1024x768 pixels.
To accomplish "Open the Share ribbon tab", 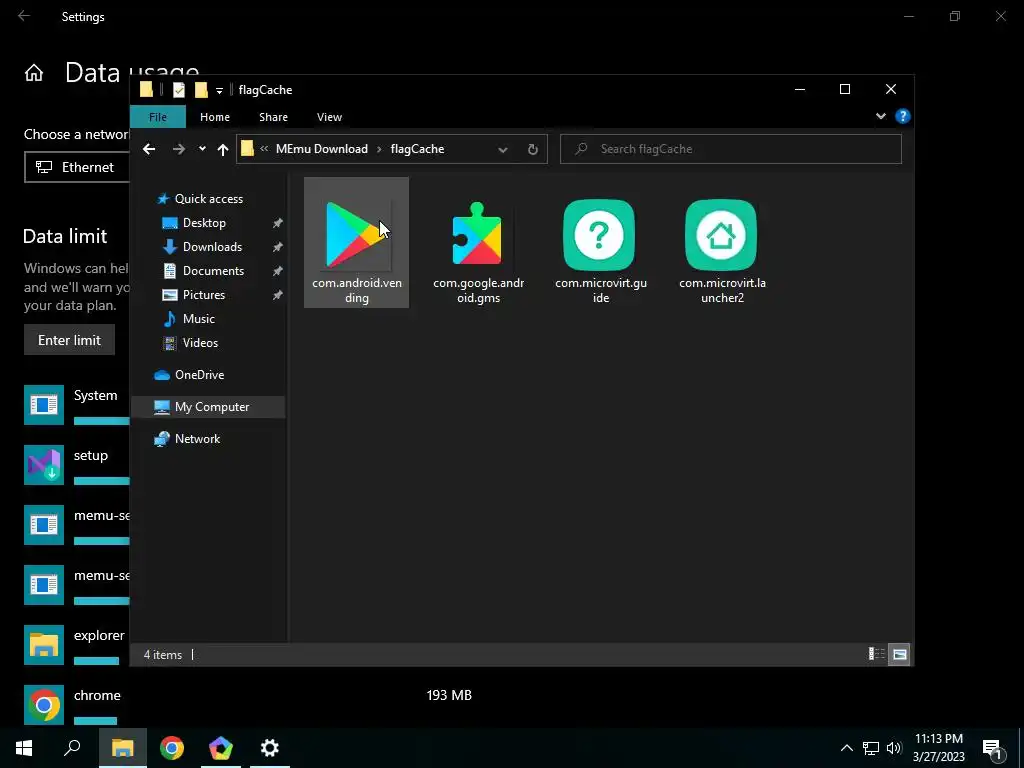I will pyautogui.click(x=273, y=117).
